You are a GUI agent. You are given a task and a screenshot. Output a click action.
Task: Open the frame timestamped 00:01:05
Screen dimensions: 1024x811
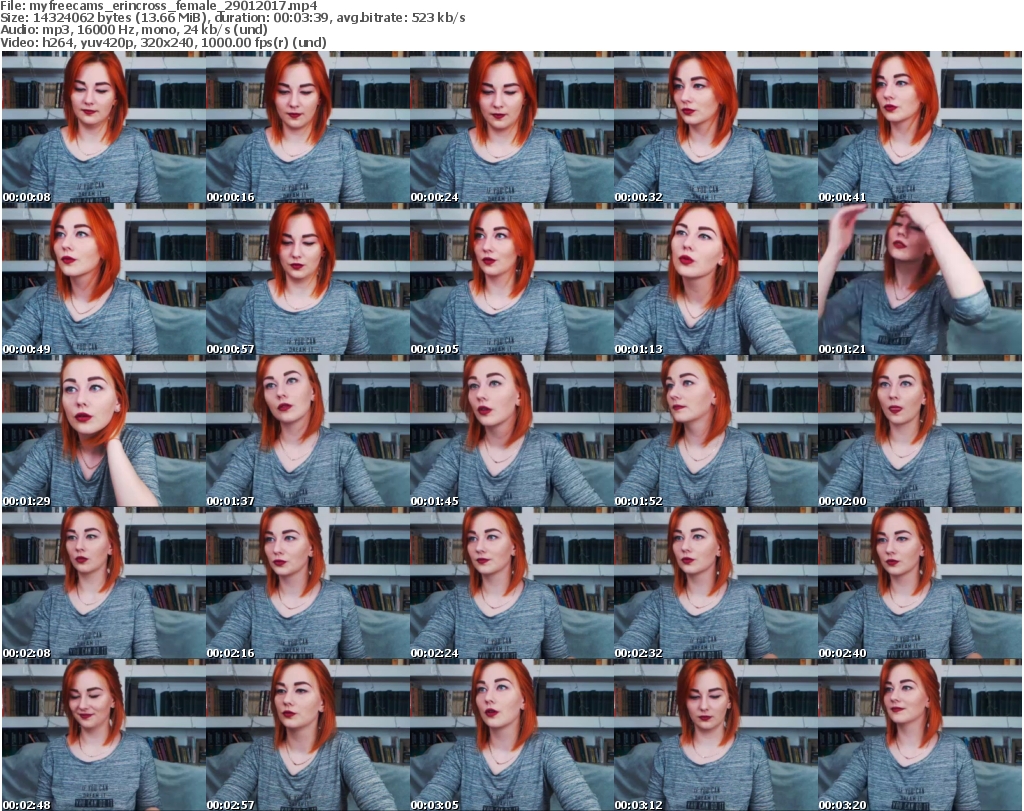511,280
